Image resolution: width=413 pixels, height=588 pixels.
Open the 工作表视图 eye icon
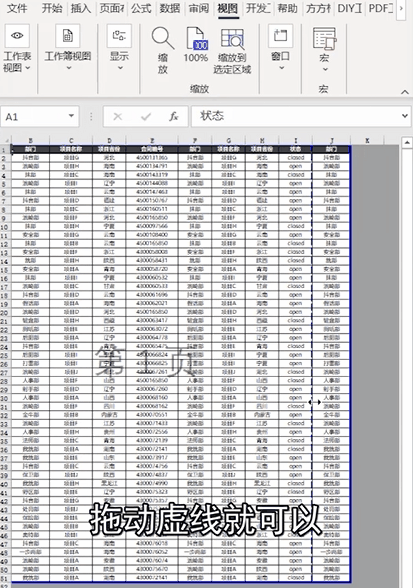click(17, 36)
